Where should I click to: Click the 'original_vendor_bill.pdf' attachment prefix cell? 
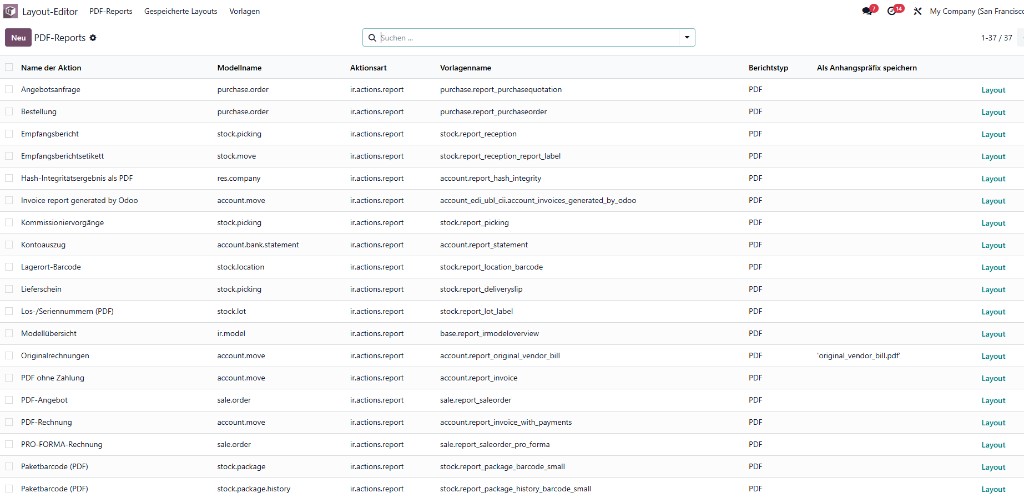(x=859, y=356)
